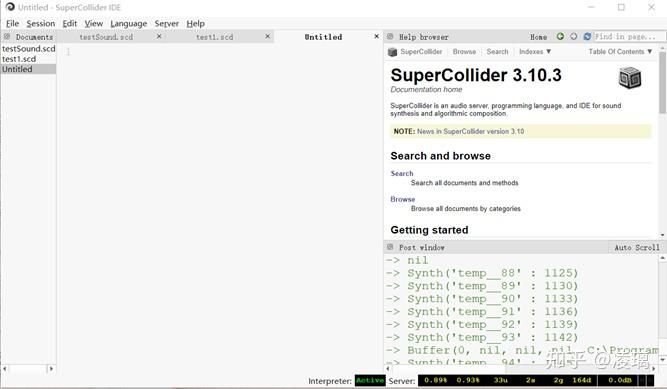This screenshot has width=667, height=389.
Task: Click the SuperCollider app icon in title bar
Action: click(x=10, y=7)
